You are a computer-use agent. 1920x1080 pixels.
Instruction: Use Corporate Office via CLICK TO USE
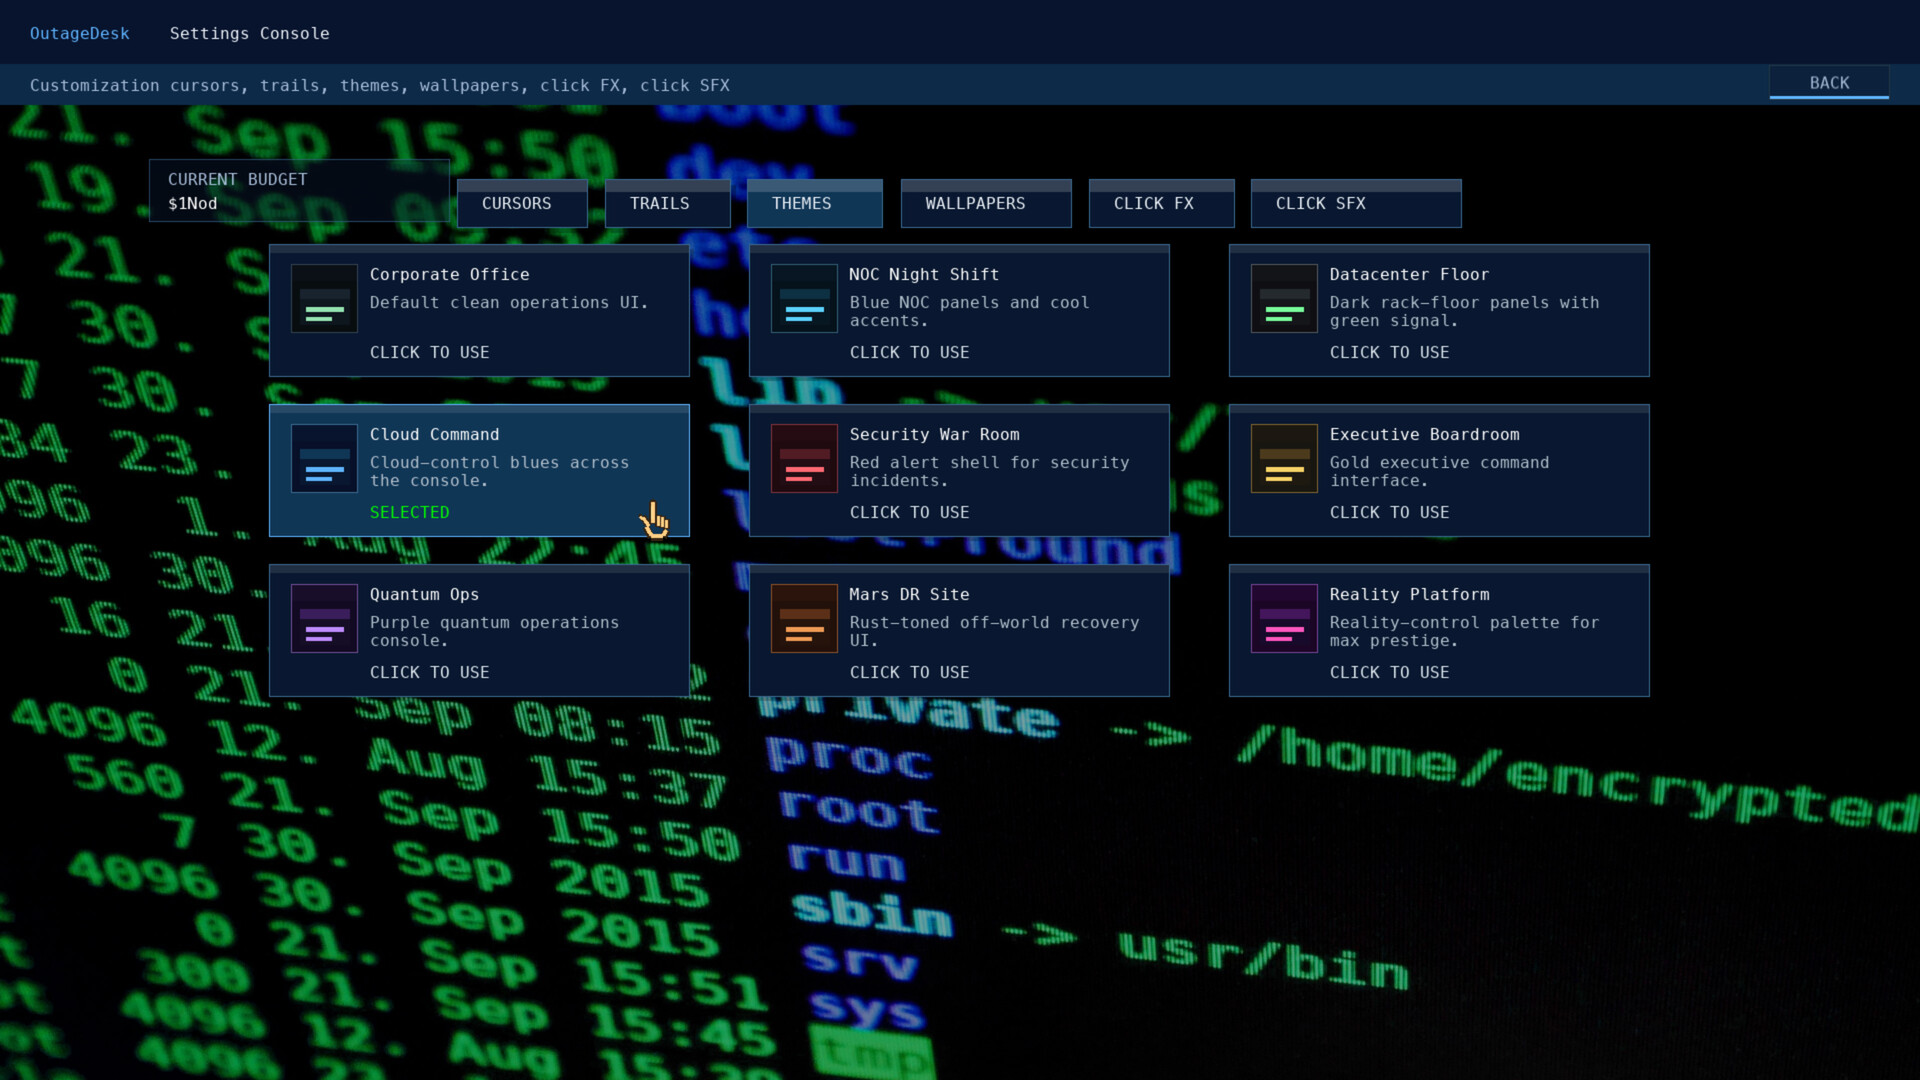point(430,352)
